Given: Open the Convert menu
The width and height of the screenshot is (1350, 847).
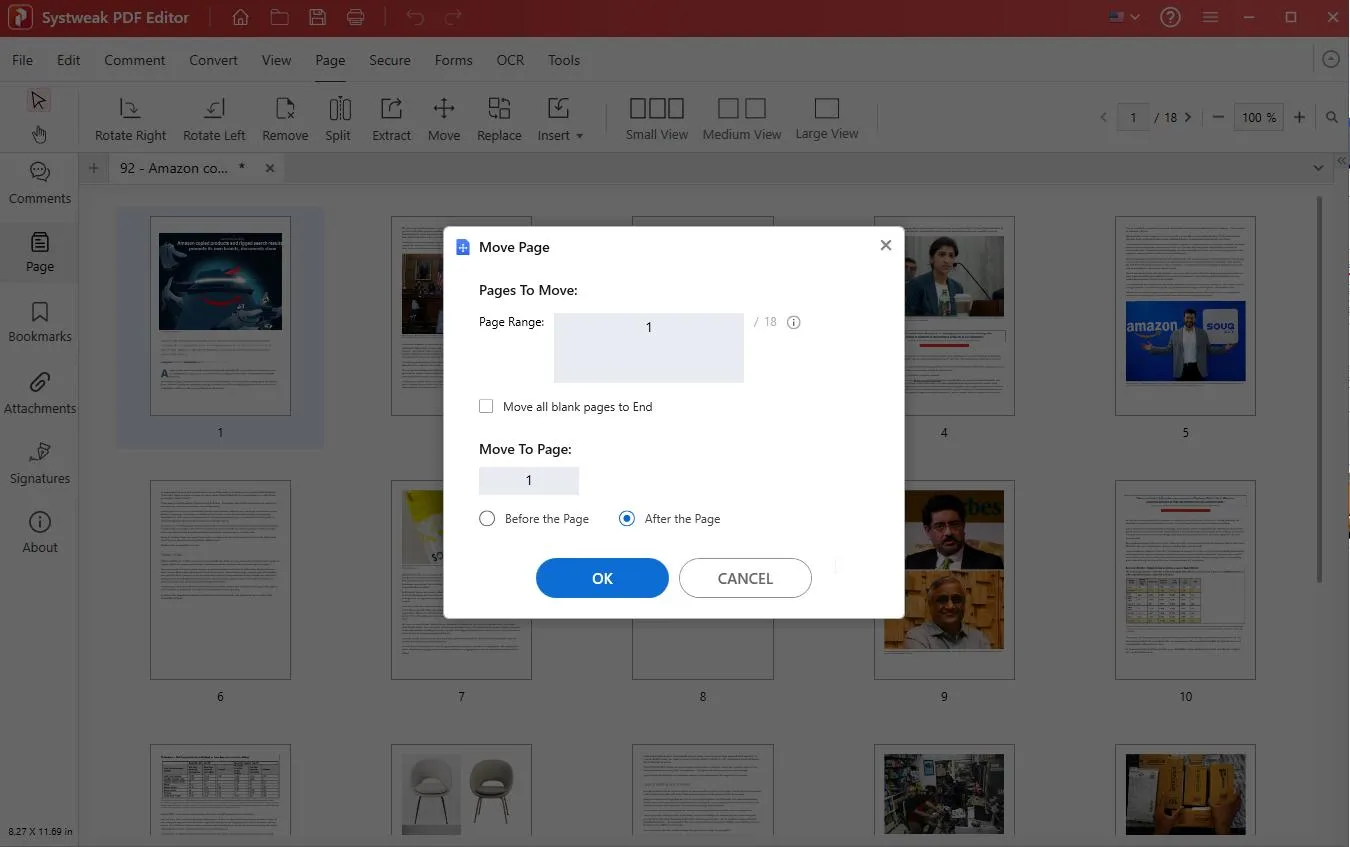Looking at the screenshot, I should point(213,60).
